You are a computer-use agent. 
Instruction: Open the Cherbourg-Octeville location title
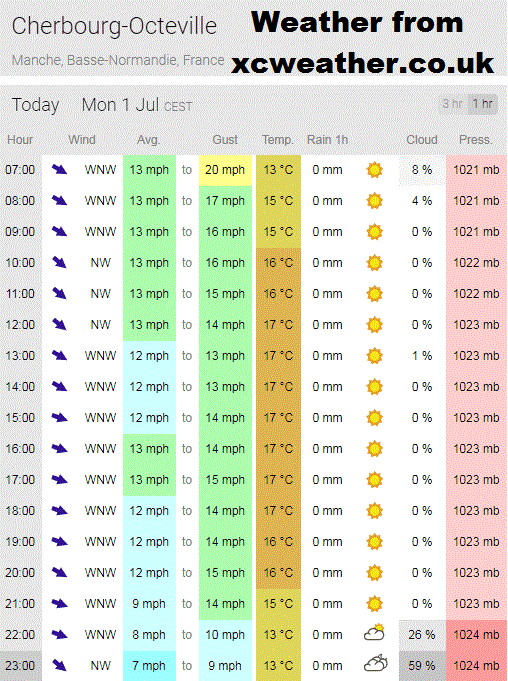[114, 26]
